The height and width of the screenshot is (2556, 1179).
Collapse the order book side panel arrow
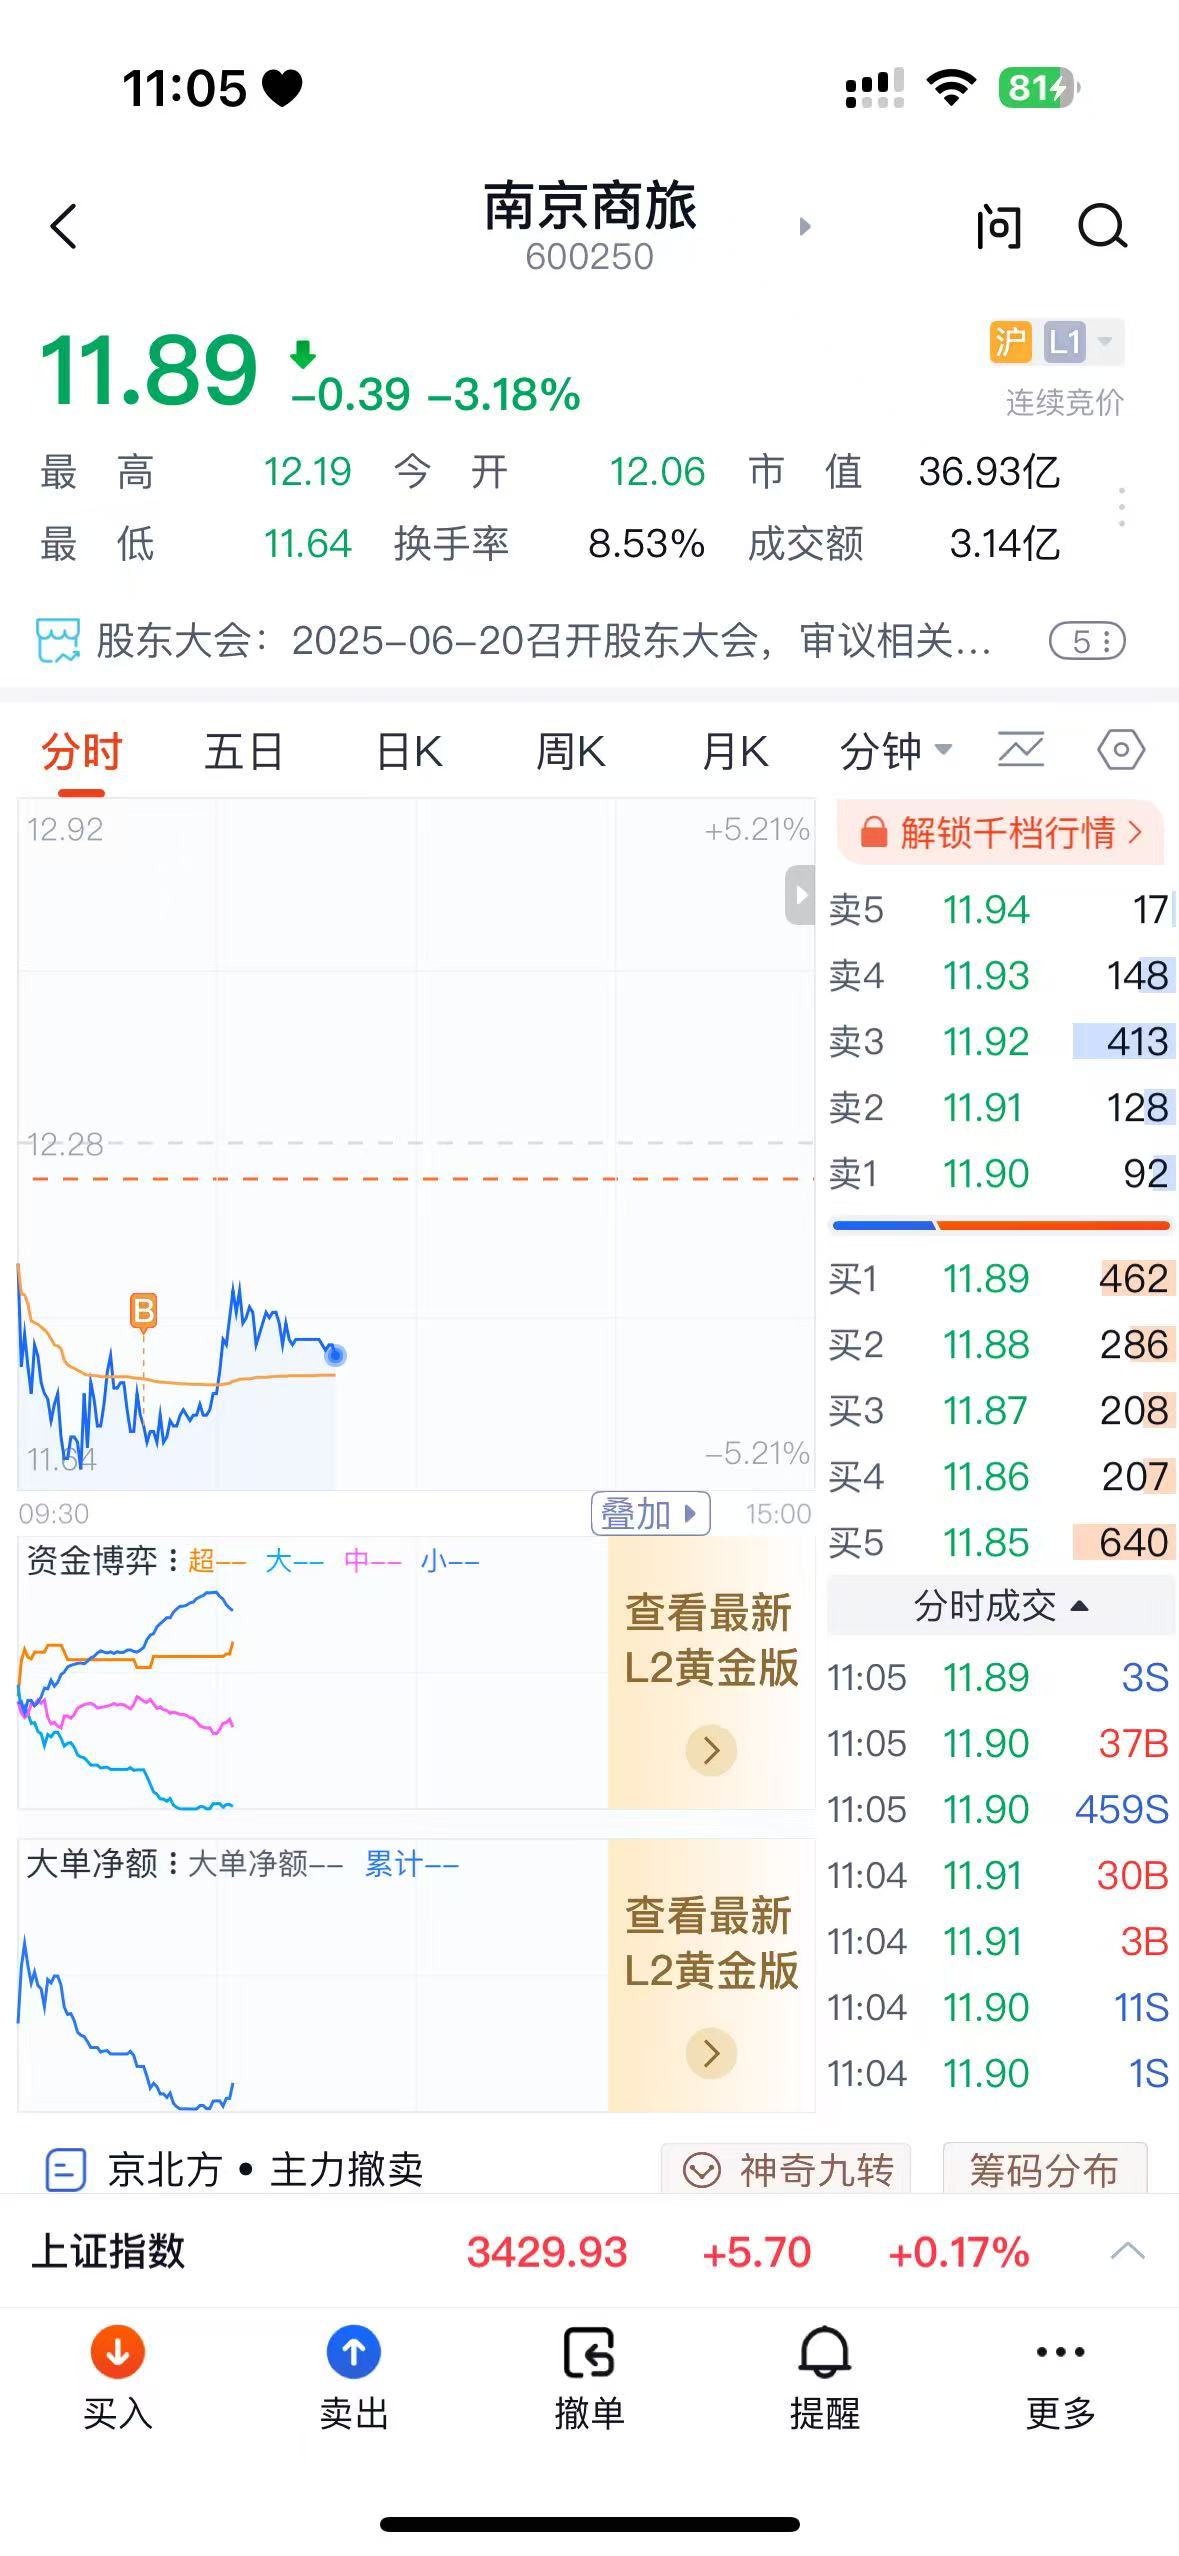tap(800, 896)
